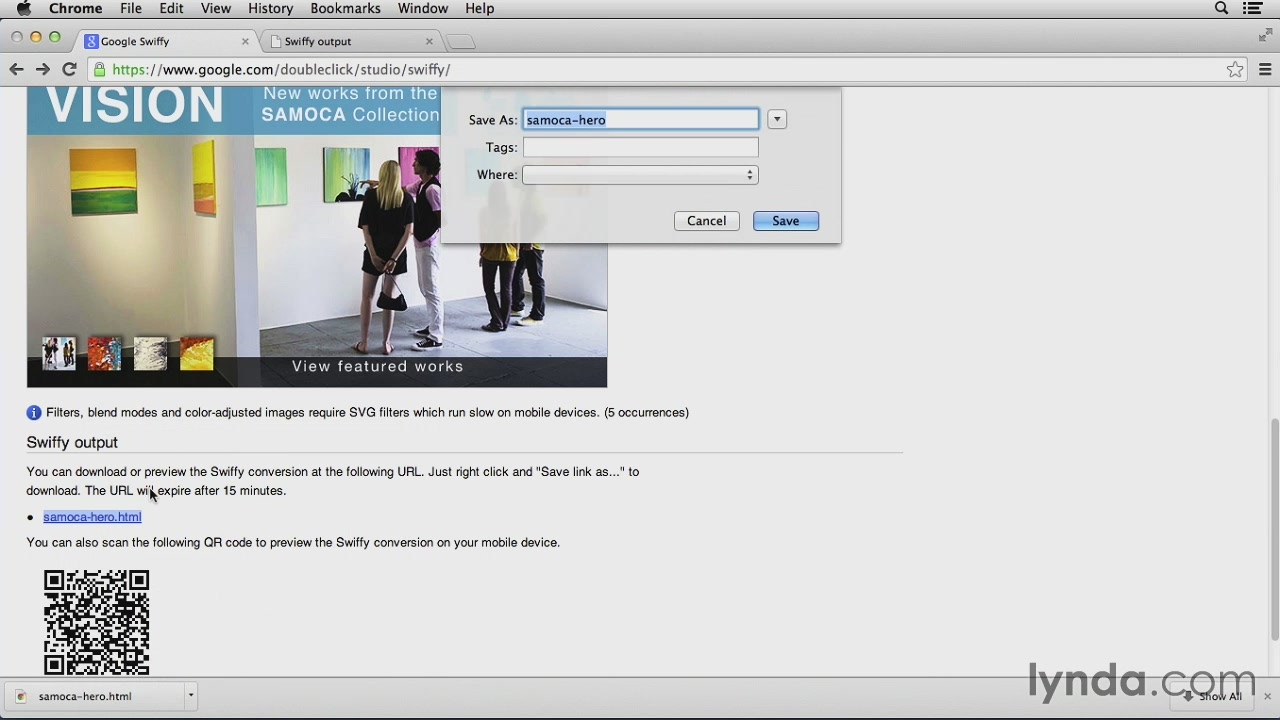The height and width of the screenshot is (720, 1280).
Task: Open the File menu
Action: (x=131, y=9)
